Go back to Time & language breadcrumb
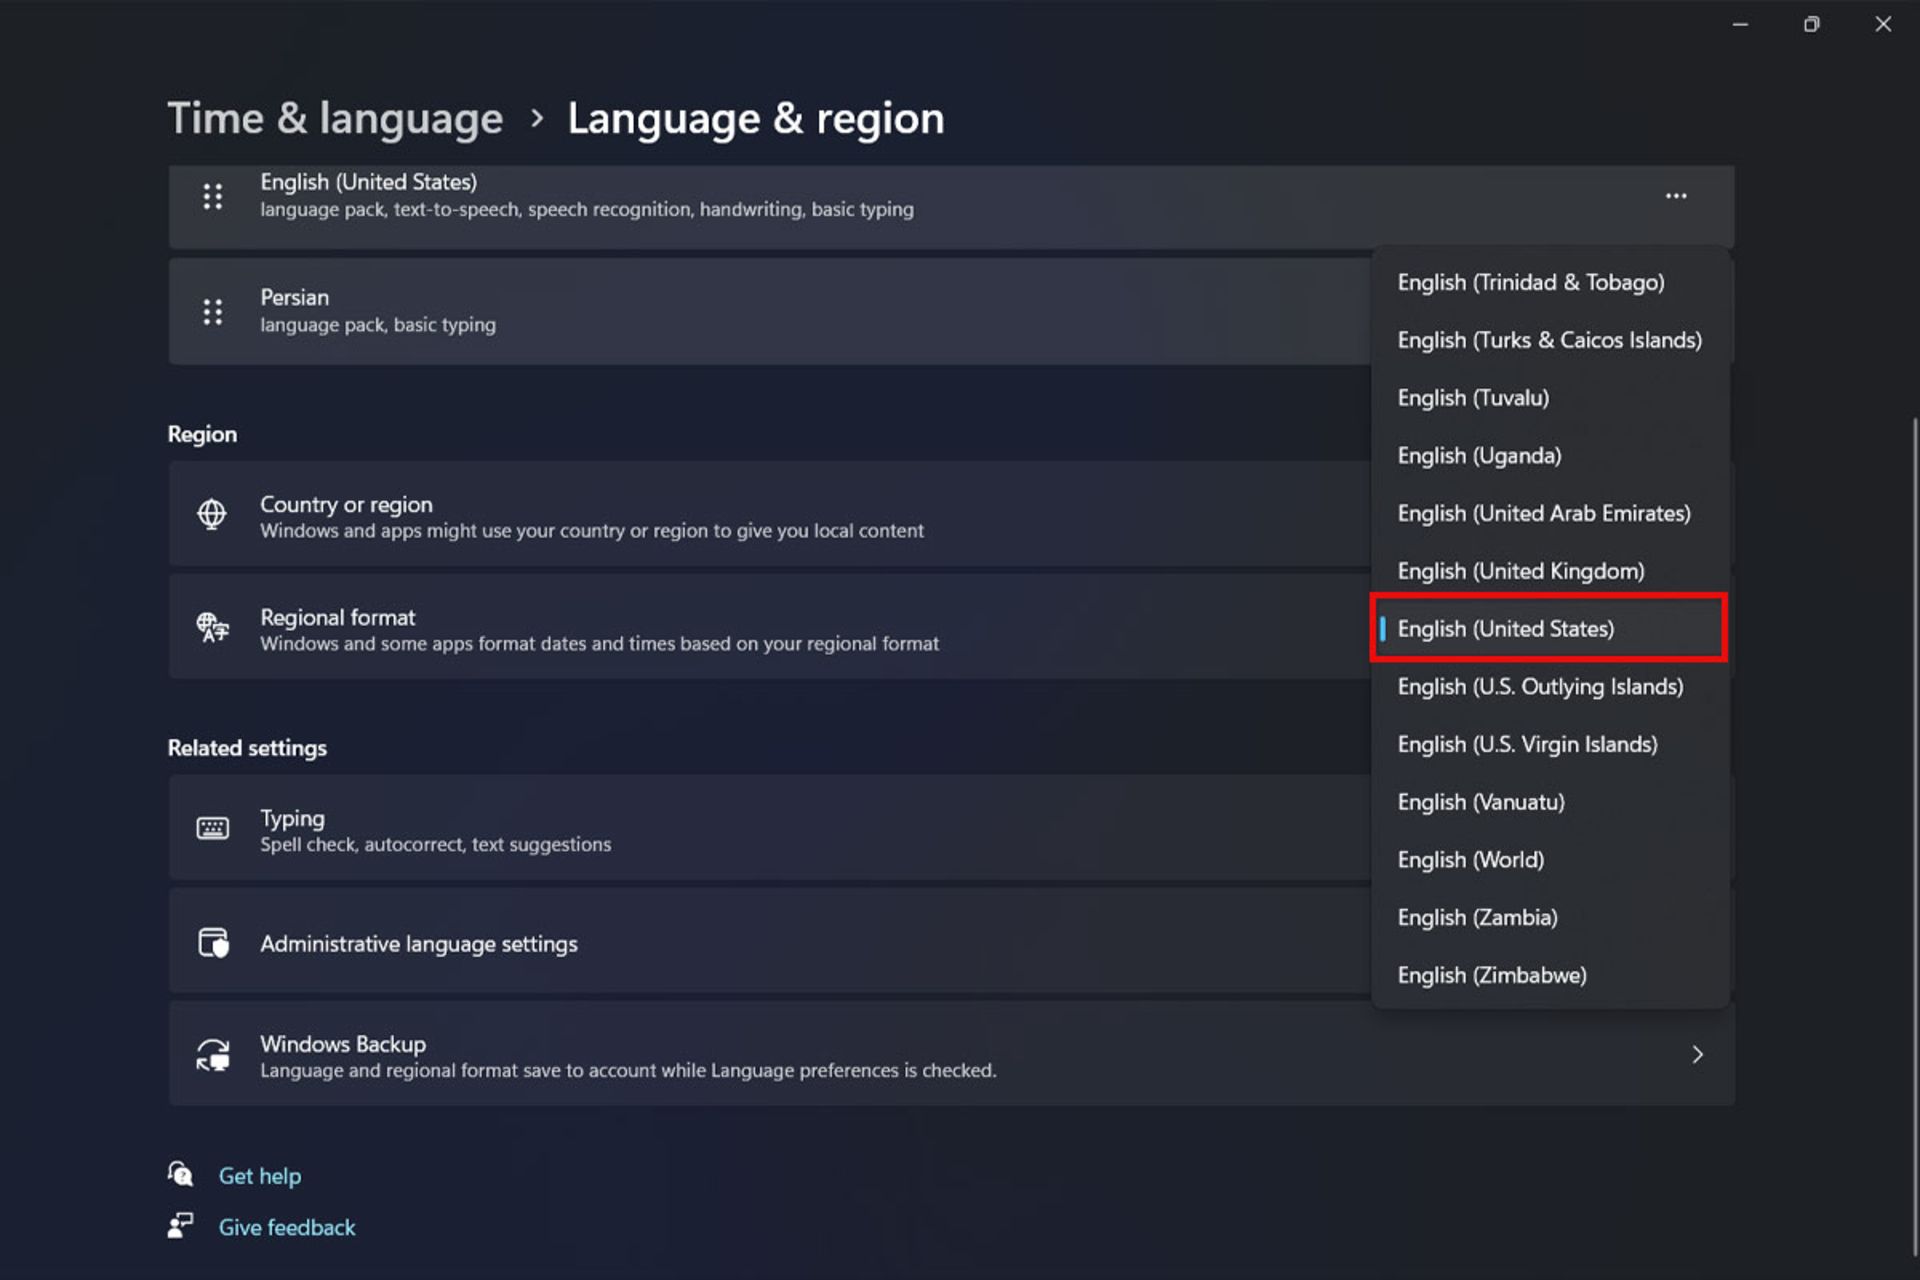1920x1280 pixels. pyautogui.click(x=335, y=119)
